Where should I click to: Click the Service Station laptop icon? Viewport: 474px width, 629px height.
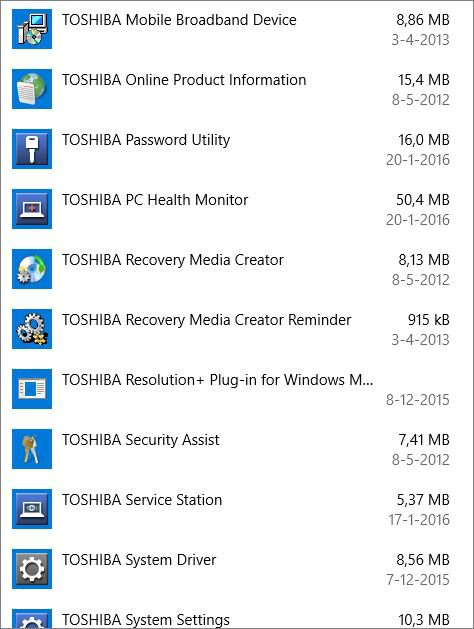(x=32, y=509)
